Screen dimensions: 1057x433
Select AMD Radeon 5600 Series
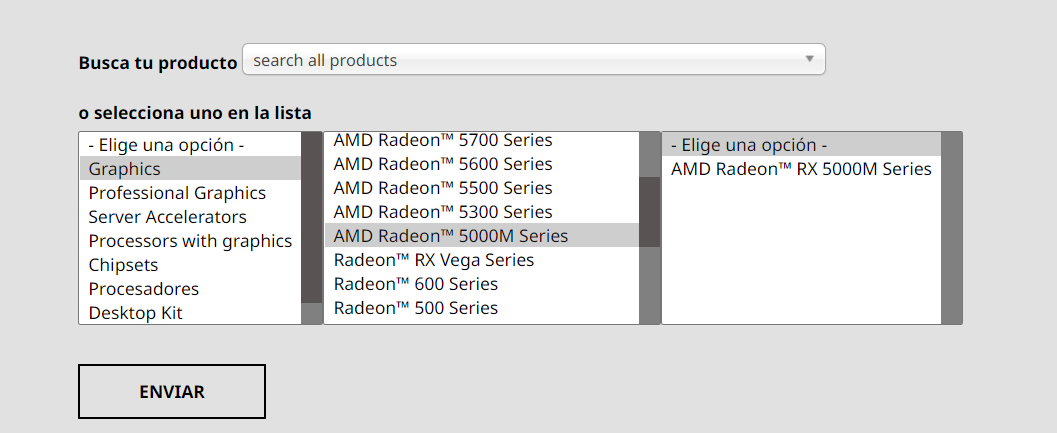point(442,164)
